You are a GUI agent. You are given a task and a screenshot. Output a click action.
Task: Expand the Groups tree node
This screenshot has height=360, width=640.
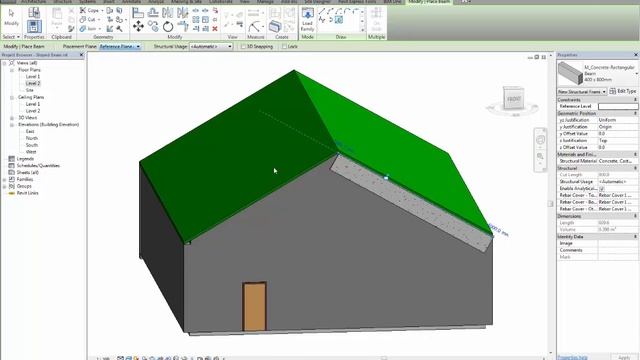pos(4,186)
